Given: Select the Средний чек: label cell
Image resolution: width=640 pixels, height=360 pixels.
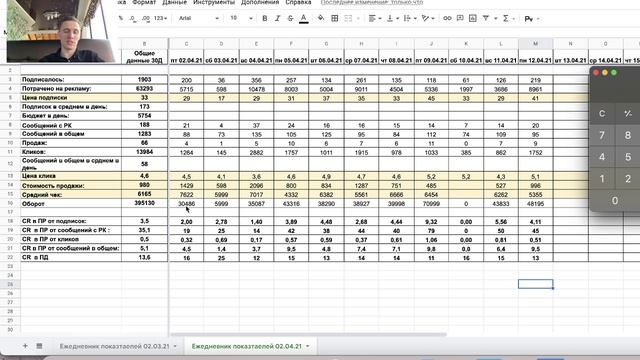Looking at the screenshot, I should [71, 195].
